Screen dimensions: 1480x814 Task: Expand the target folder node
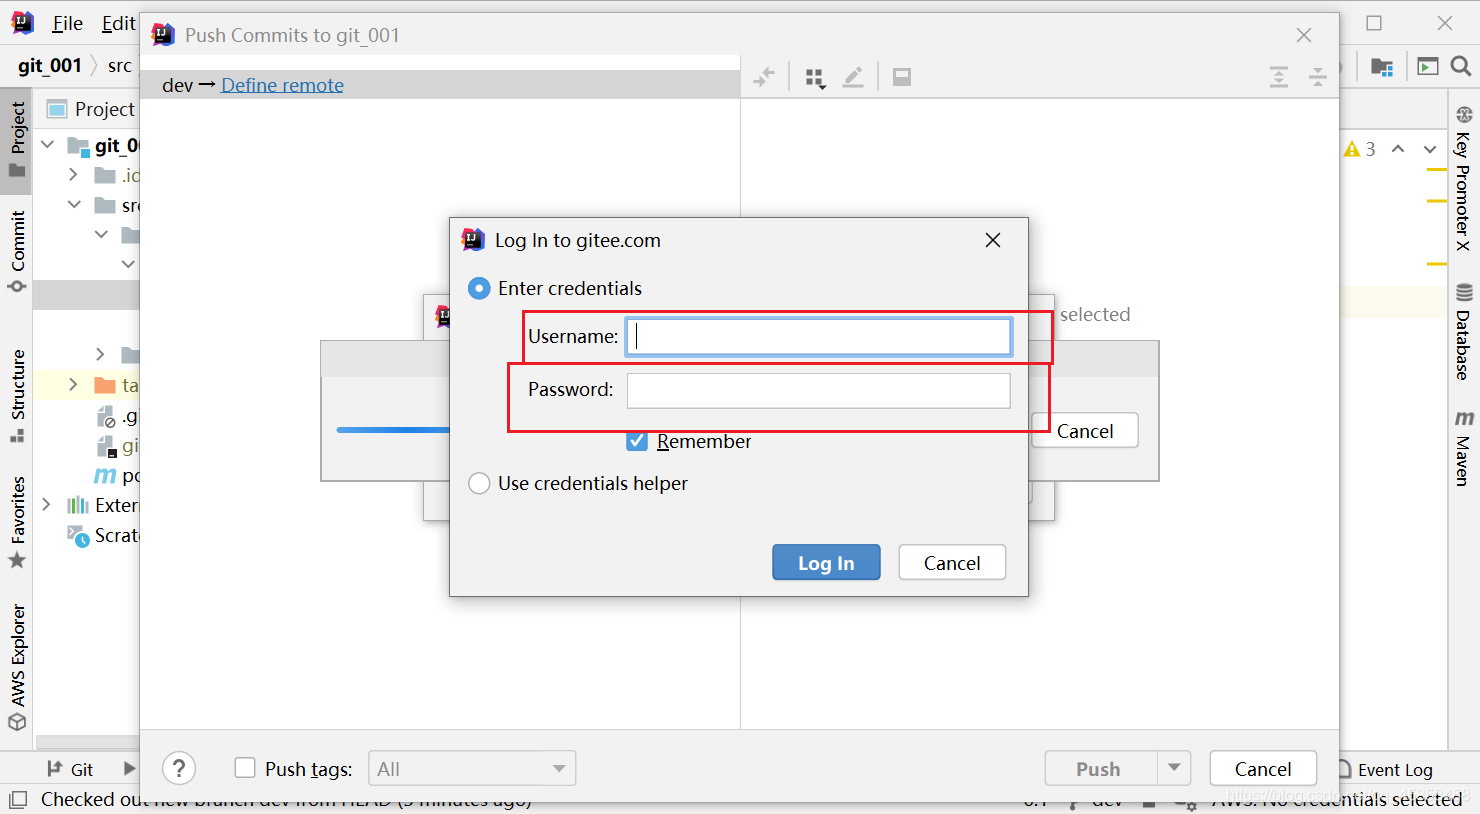coord(73,385)
